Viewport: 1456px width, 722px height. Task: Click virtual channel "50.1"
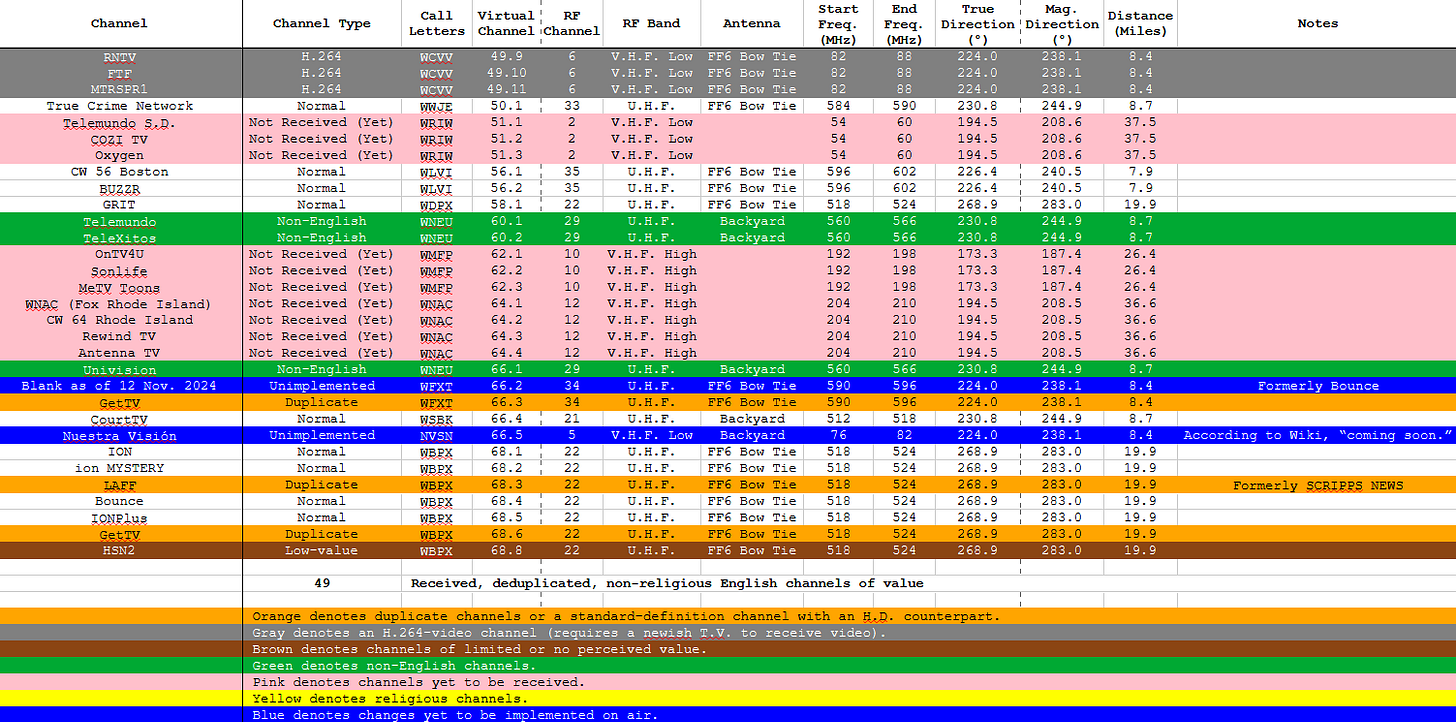coord(506,106)
